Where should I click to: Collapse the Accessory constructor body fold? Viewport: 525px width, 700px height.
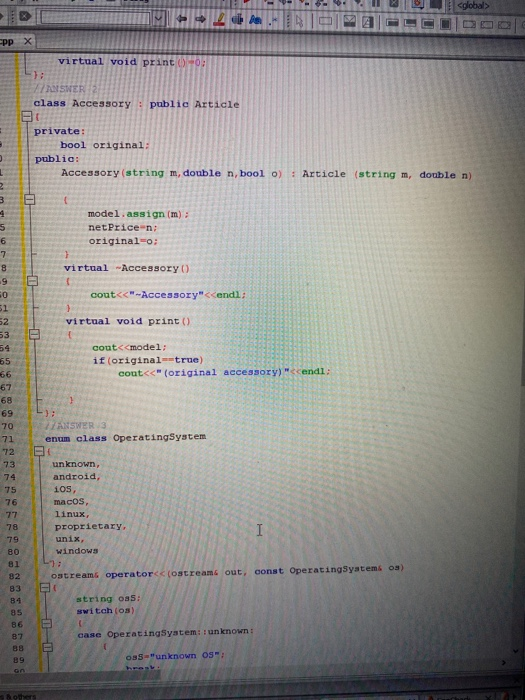point(29,200)
